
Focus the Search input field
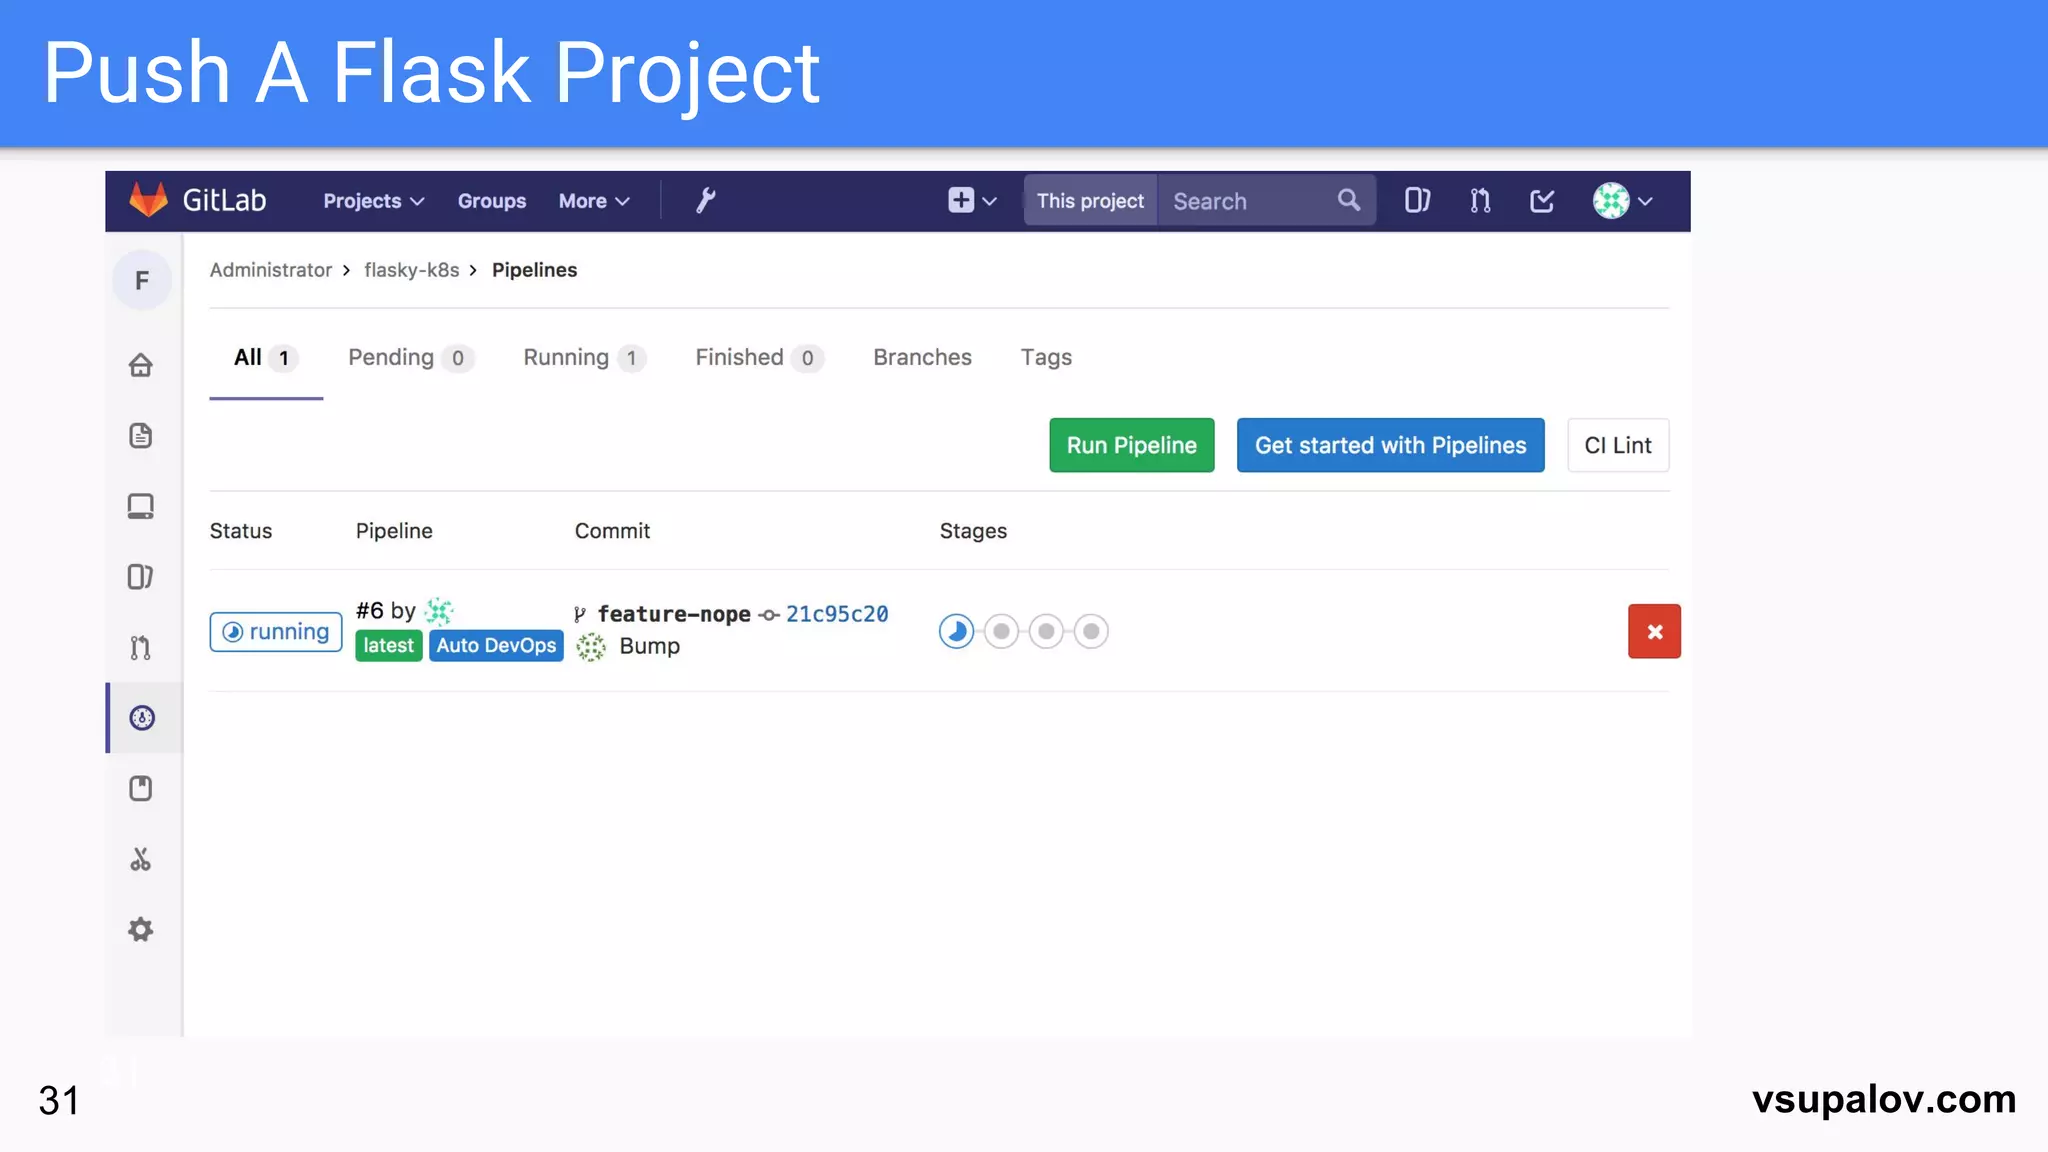[1250, 201]
